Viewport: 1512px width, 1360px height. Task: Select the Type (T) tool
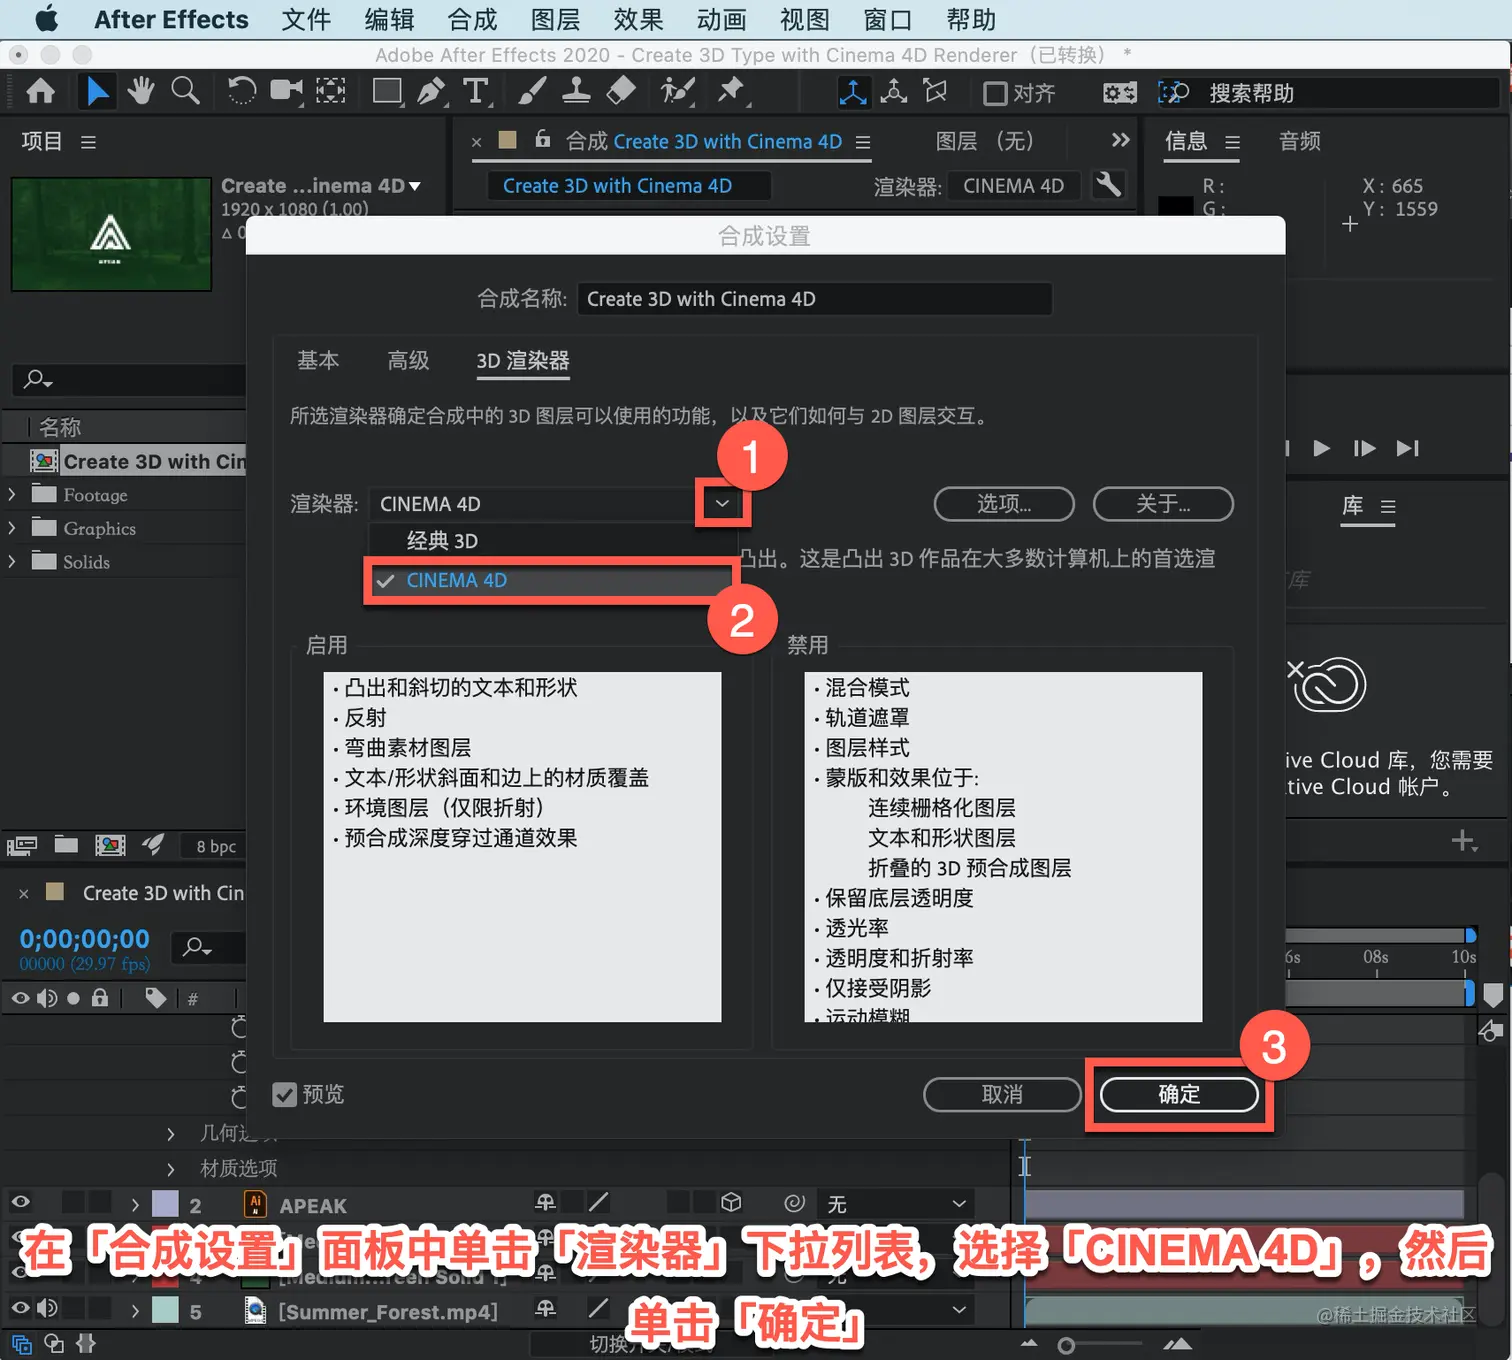(x=477, y=92)
